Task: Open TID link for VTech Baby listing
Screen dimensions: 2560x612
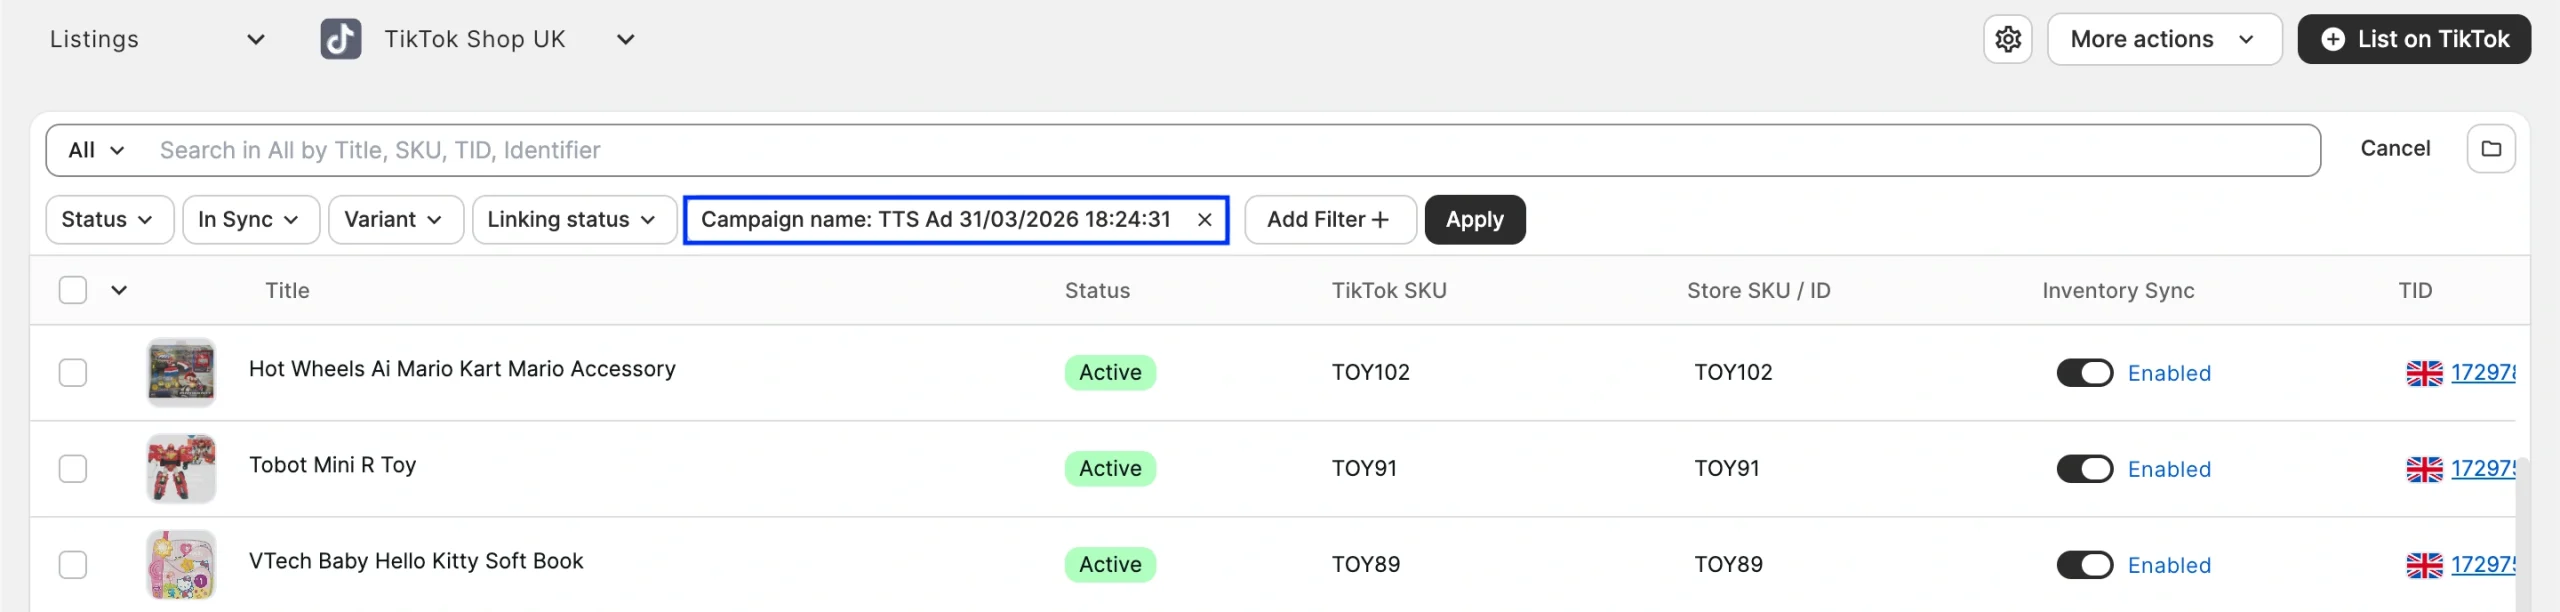Action: 2483,565
